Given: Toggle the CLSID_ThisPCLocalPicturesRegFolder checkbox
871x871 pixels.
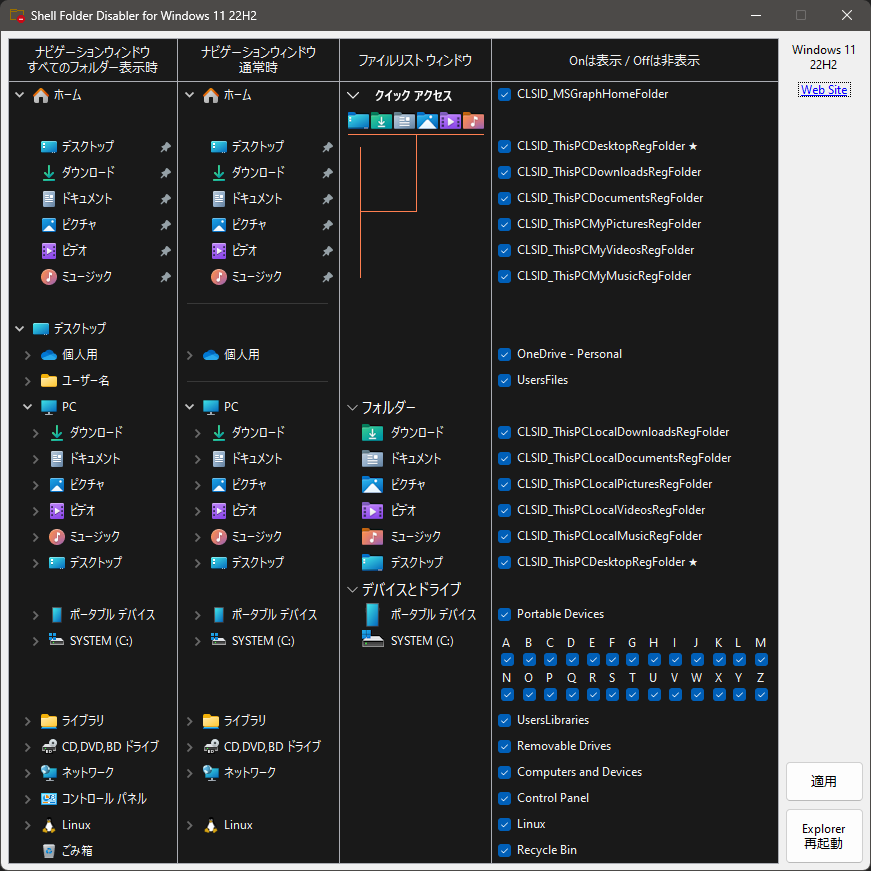Looking at the screenshot, I should point(504,484).
